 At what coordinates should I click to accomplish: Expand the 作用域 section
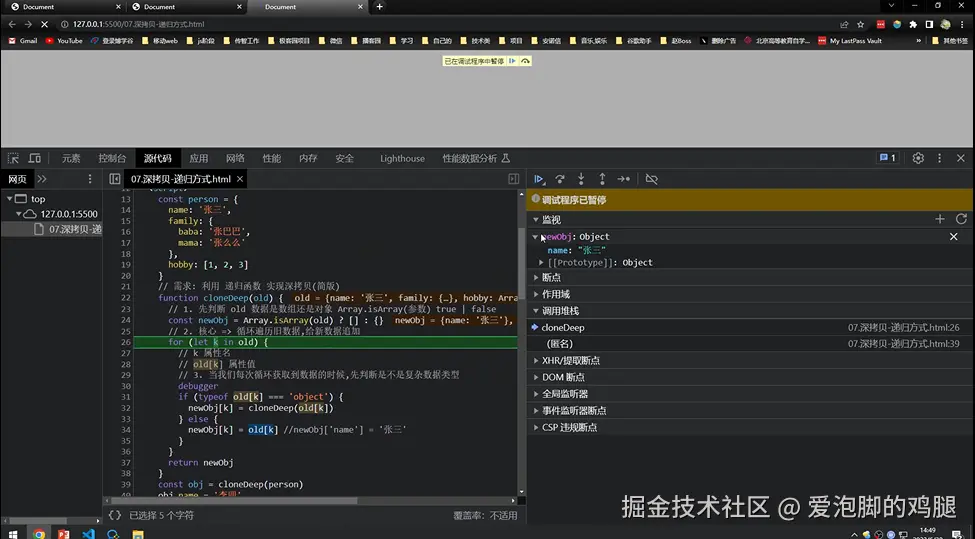[536, 294]
